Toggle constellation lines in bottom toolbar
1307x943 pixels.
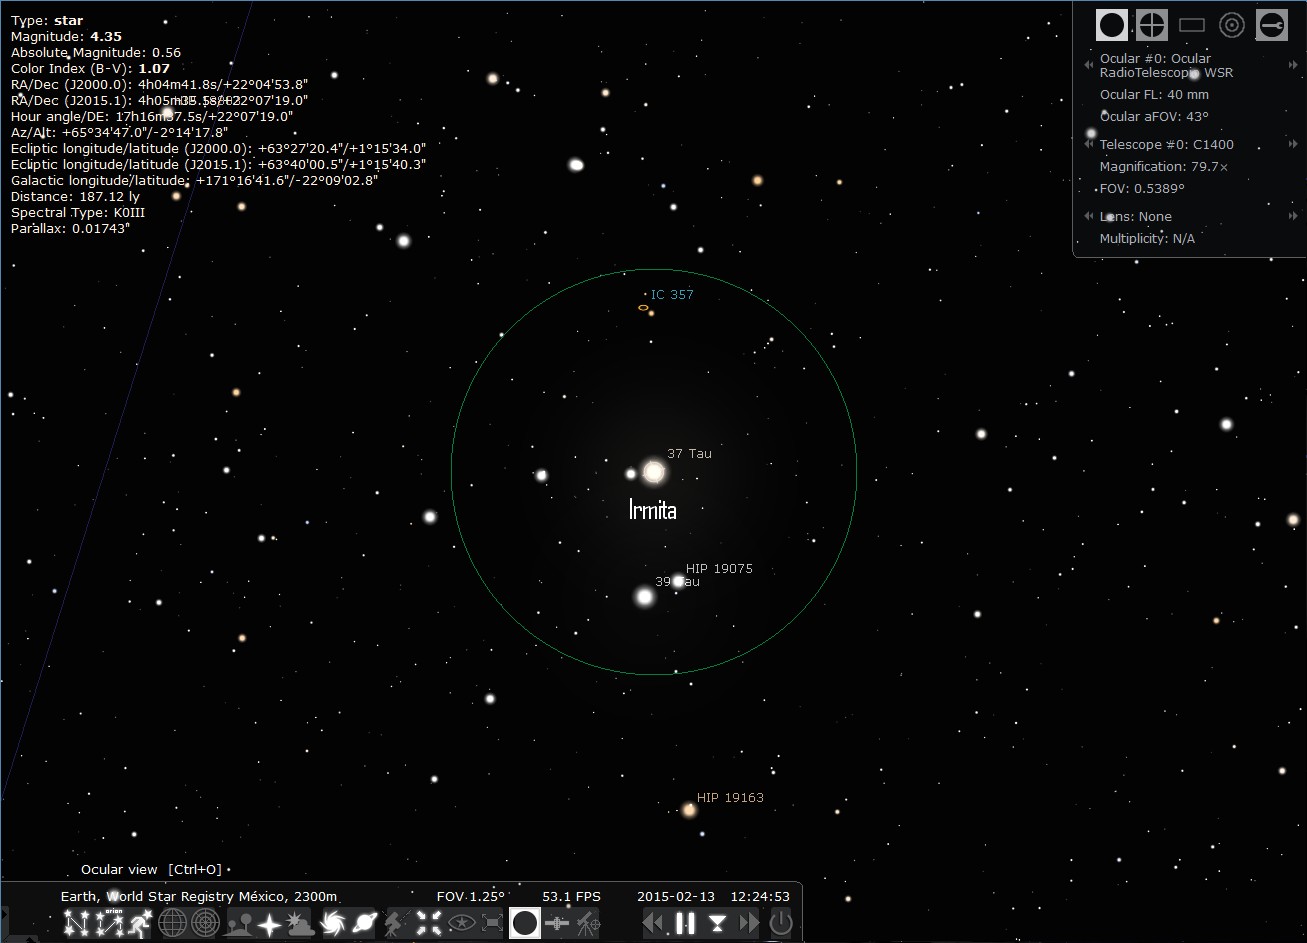coord(76,923)
